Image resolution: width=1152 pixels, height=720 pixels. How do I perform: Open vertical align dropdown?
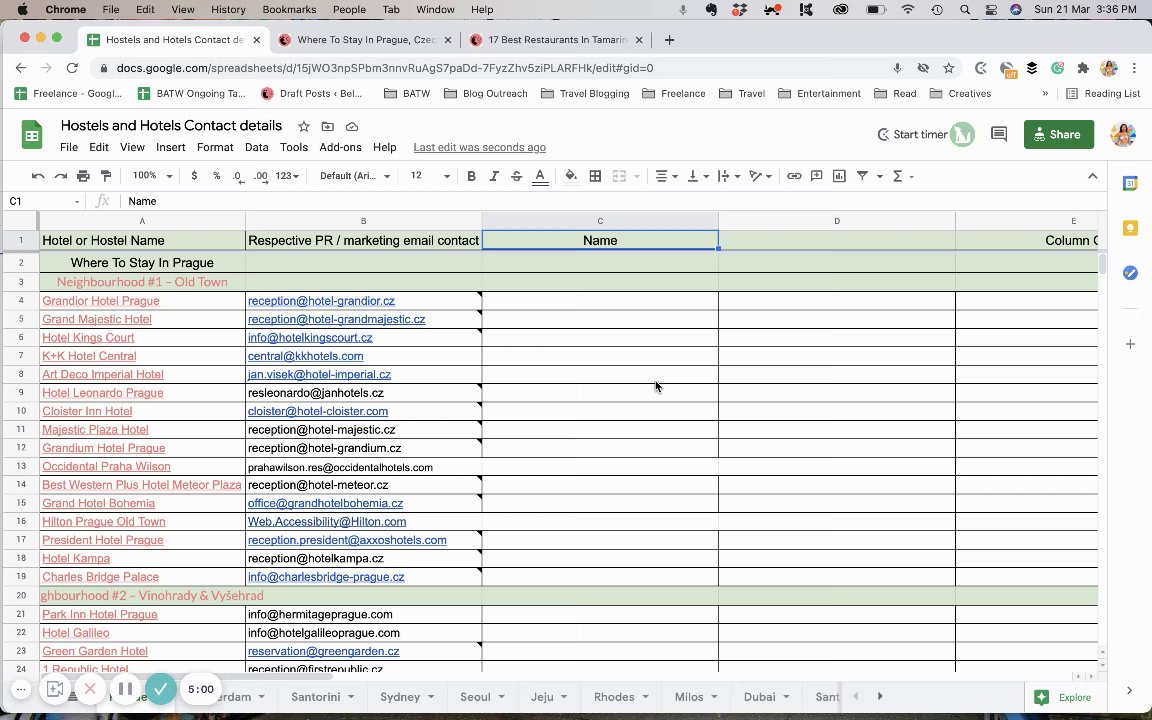(x=697, y=176)
